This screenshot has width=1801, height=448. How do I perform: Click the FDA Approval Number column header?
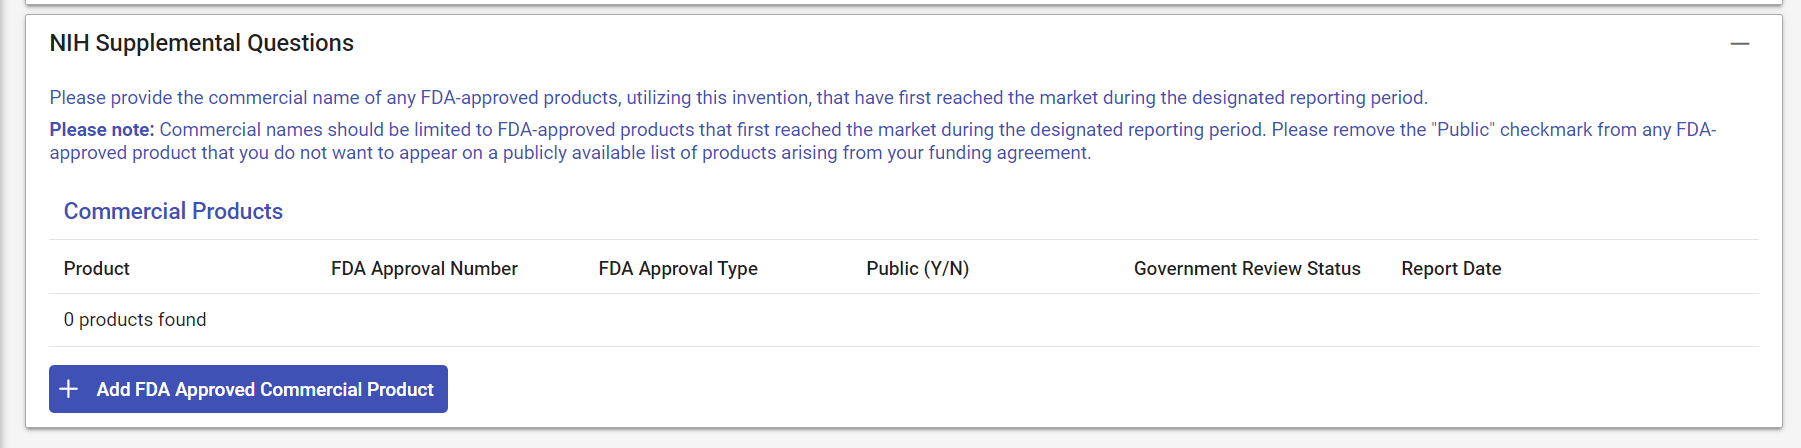(x=424, y=269)
